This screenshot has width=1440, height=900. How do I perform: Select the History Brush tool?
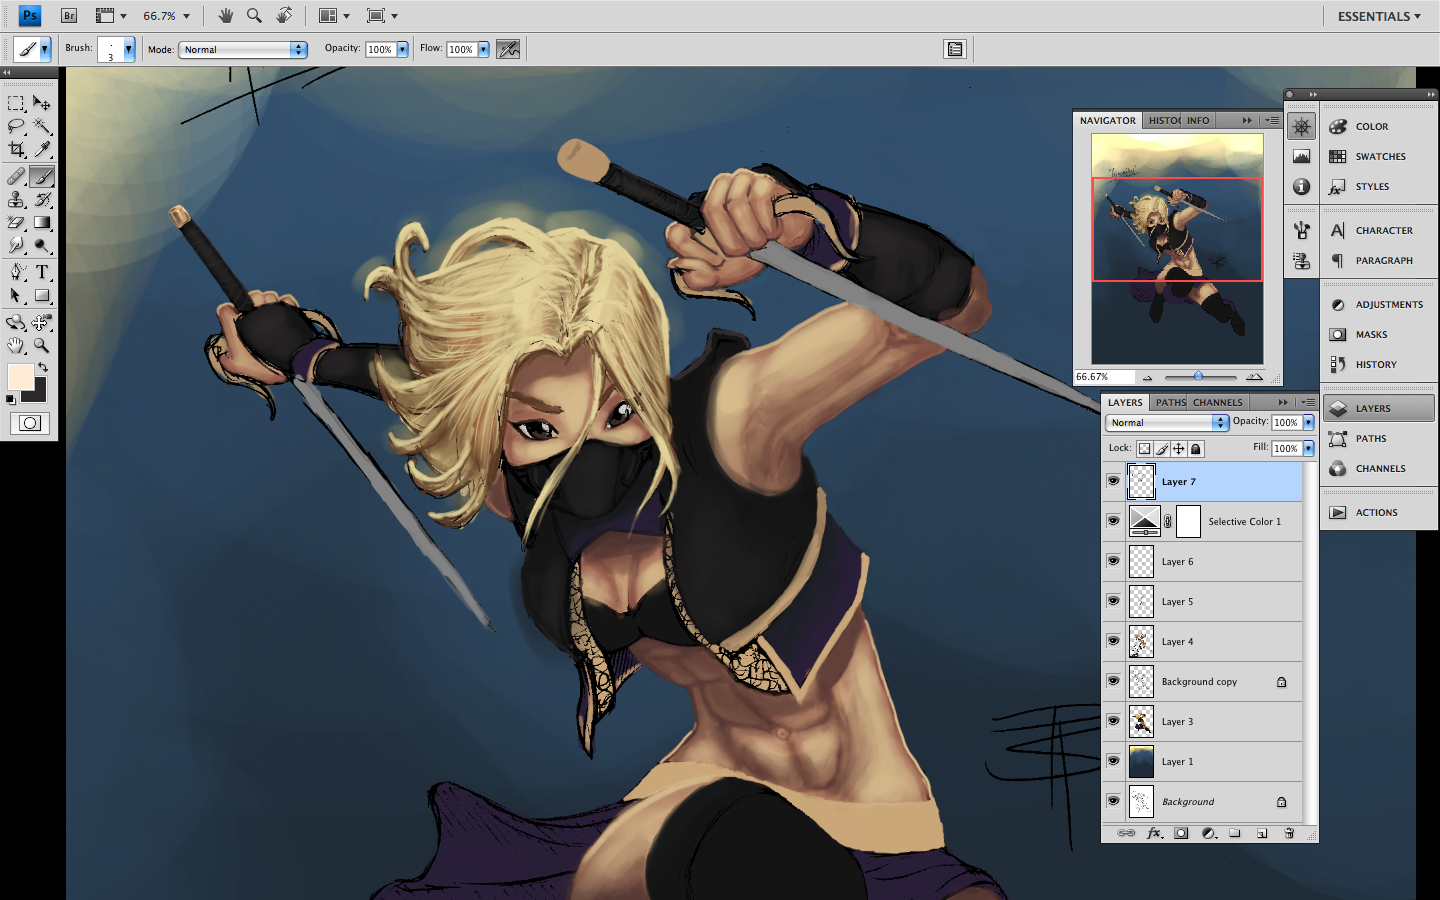(x=42, y=200)
